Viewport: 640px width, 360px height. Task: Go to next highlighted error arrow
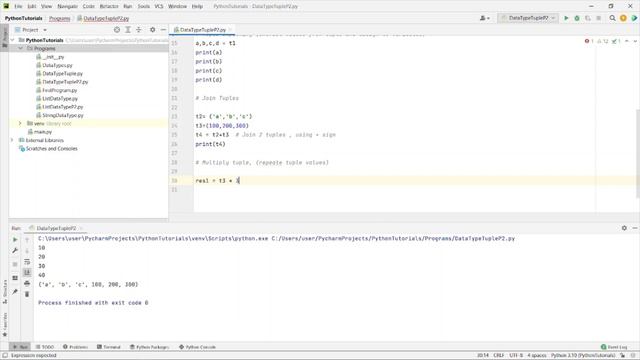634,41
